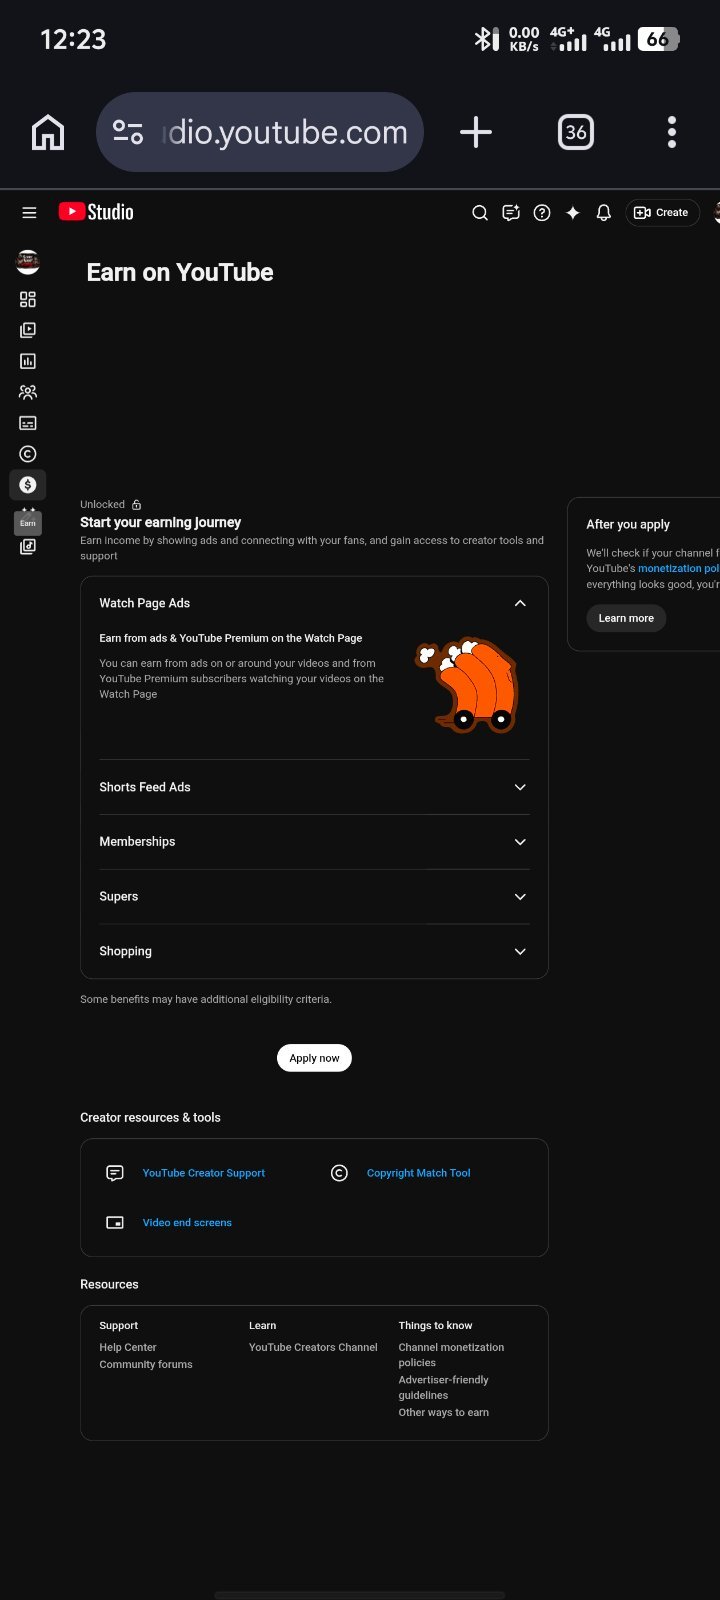Open the Subtitles icon in sidebar
Viewport: 720px width, 1600px height.
[x=28, y=423]
